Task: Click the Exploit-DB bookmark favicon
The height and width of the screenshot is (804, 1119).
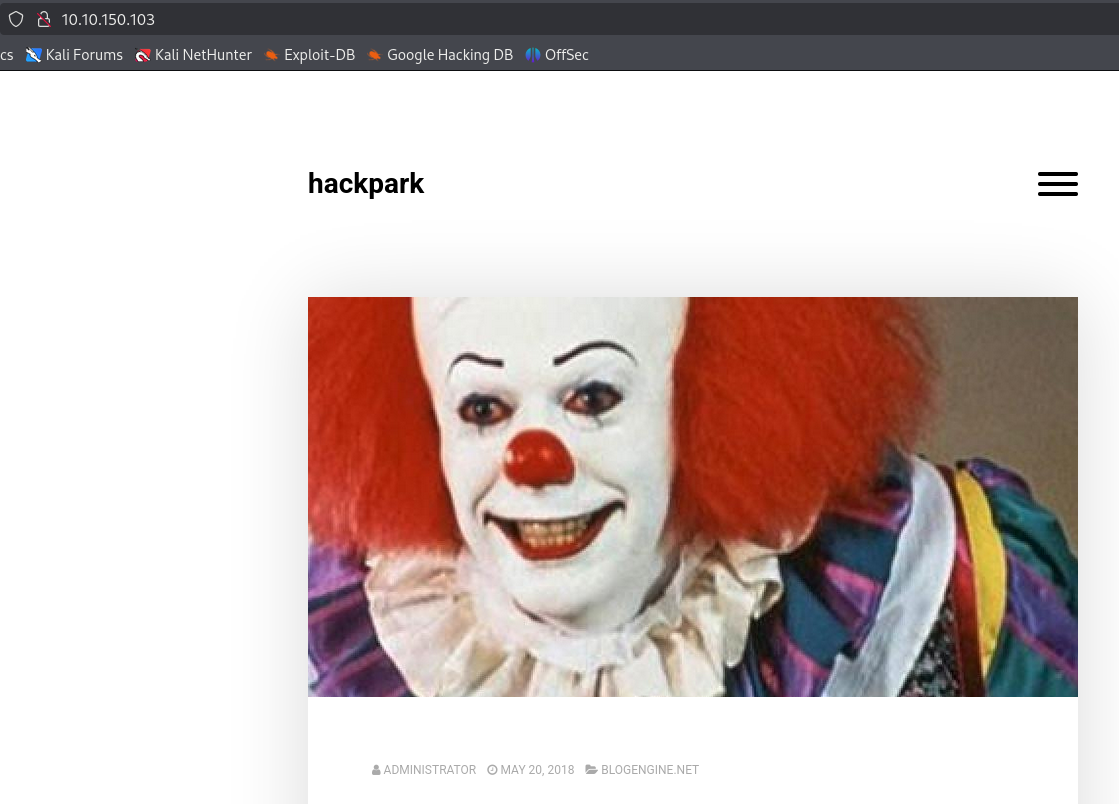Action: 271,55
